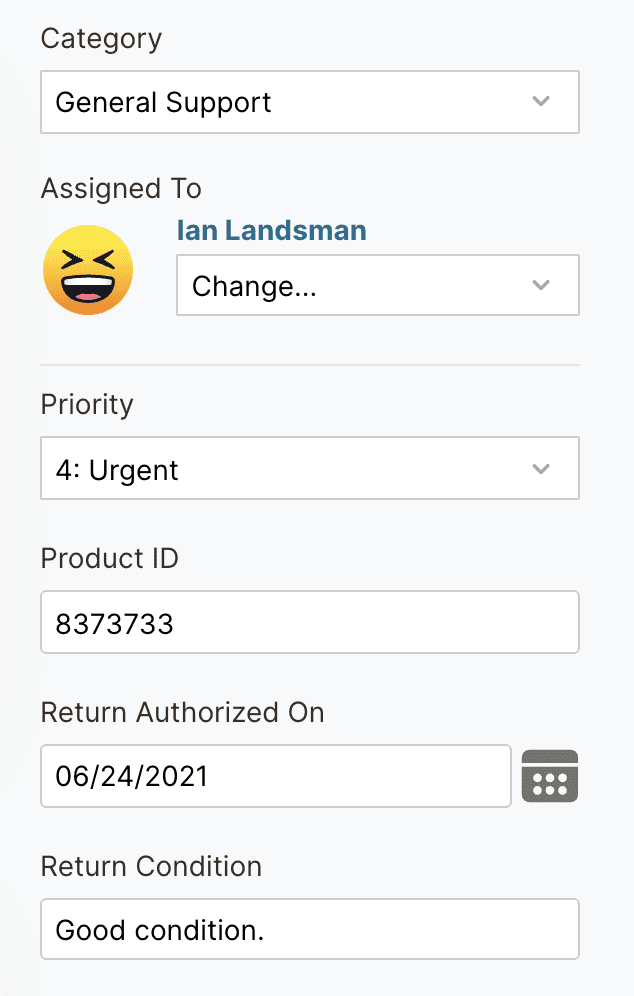Open the 4: Urgent priority selector
The height and width of the screenshot is (996, 634).
coord(290,469)
